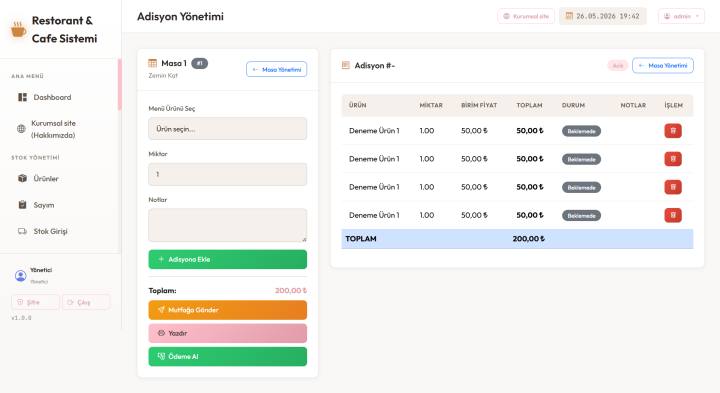Click the Adisyon Yönetimi page title
This screenshot has width=720, height=393.
(180, 17)
